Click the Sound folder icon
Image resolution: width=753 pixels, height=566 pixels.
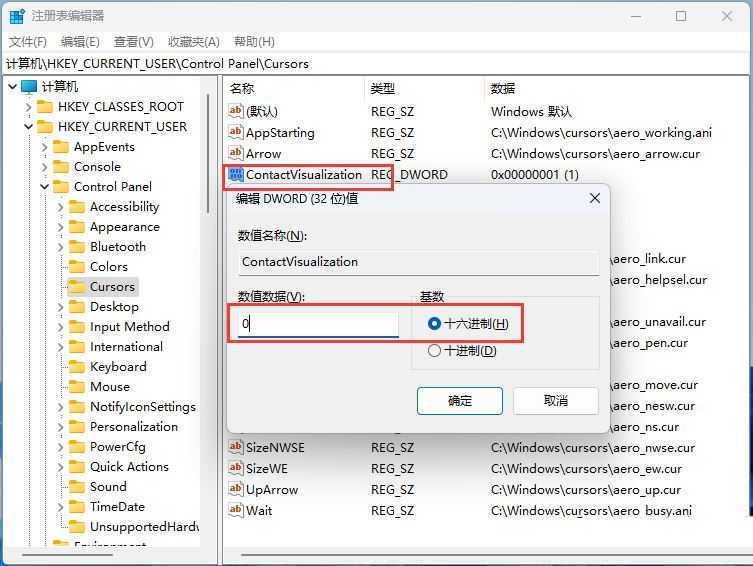pos(77,487)
